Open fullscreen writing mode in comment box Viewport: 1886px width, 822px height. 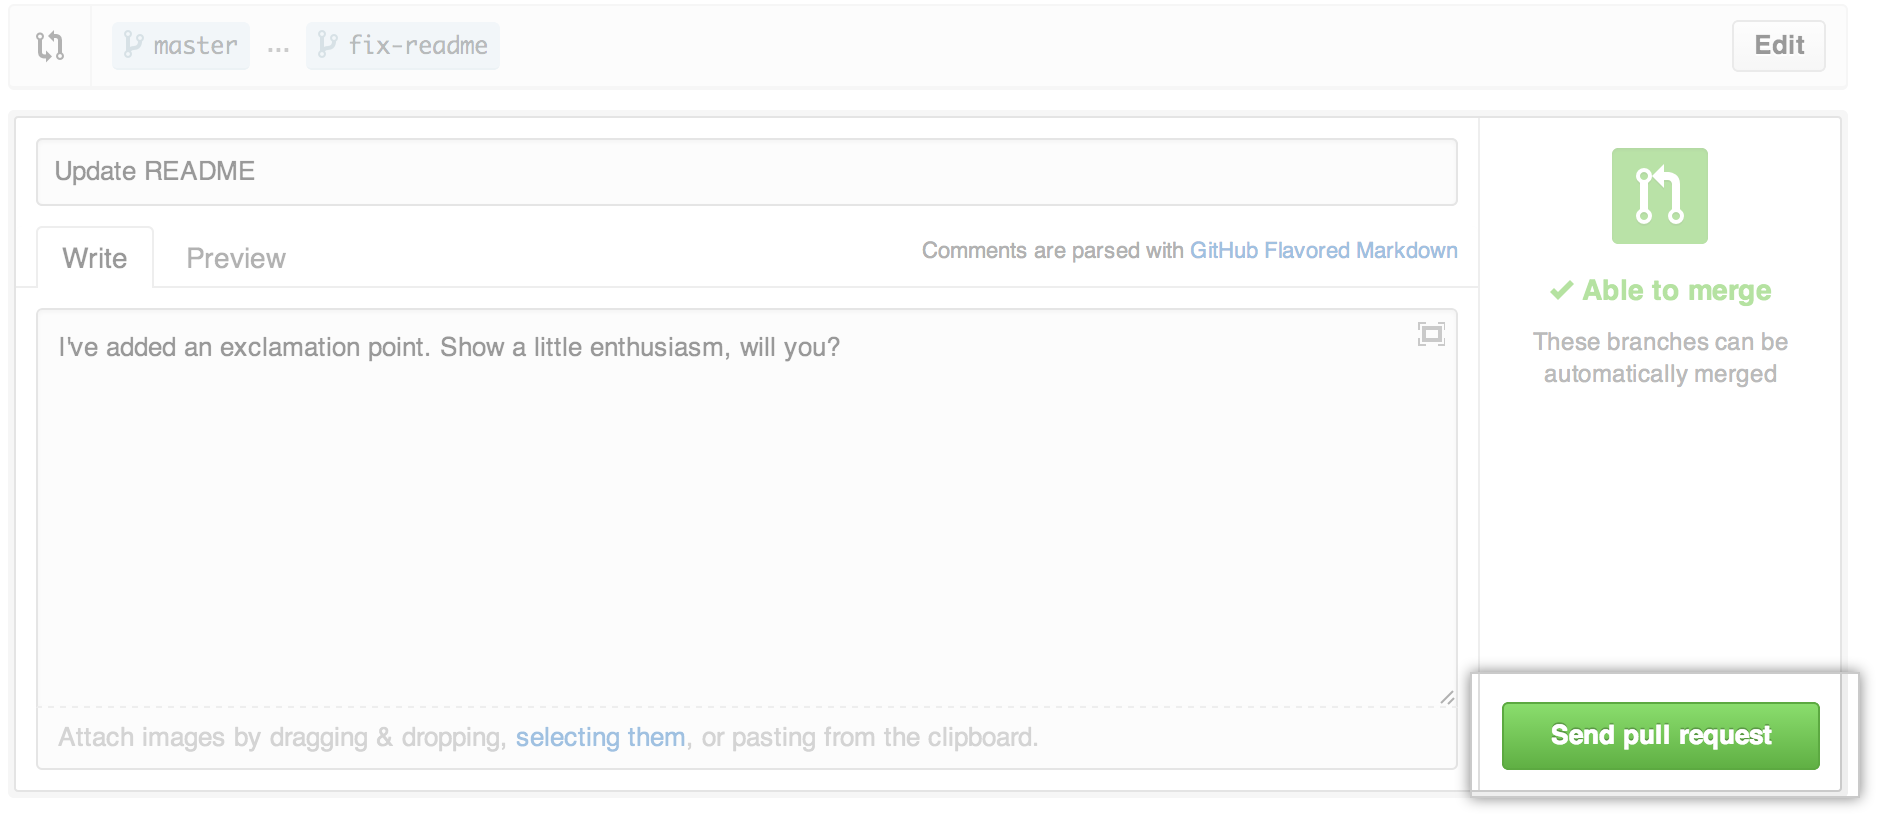1431,334
